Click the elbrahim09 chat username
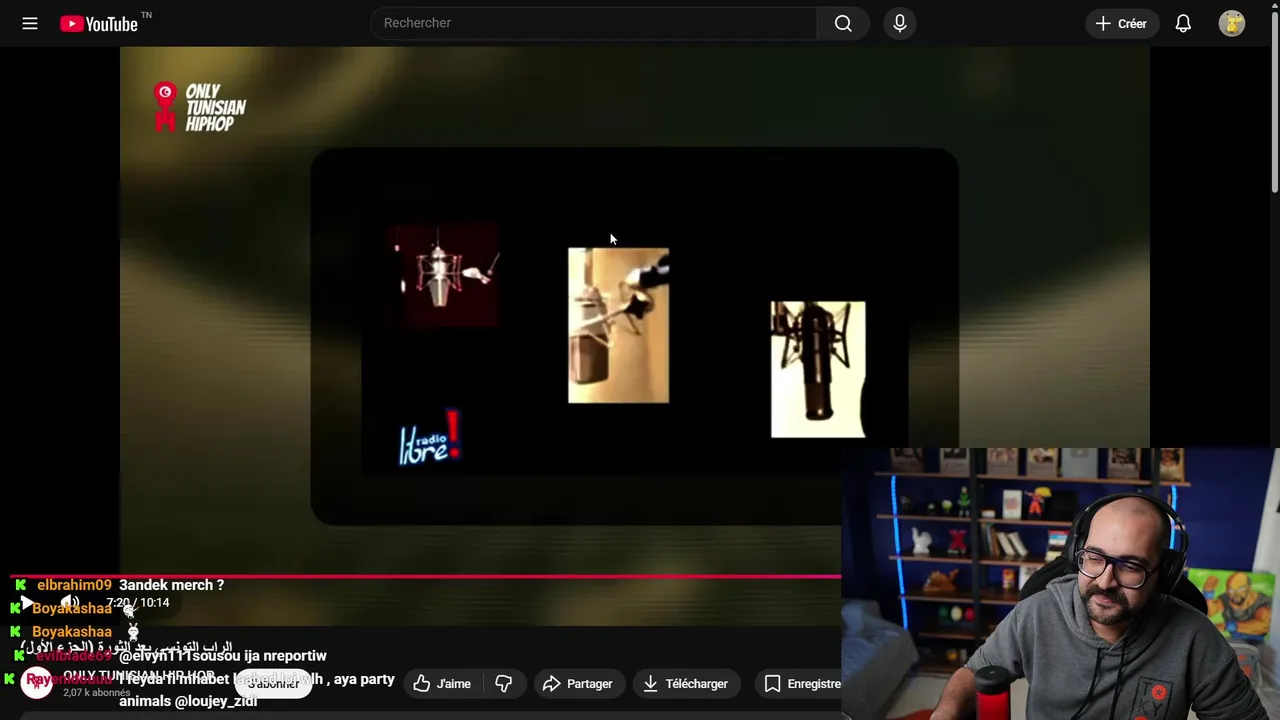The image size is (1280, 720). tap(74, 585)
